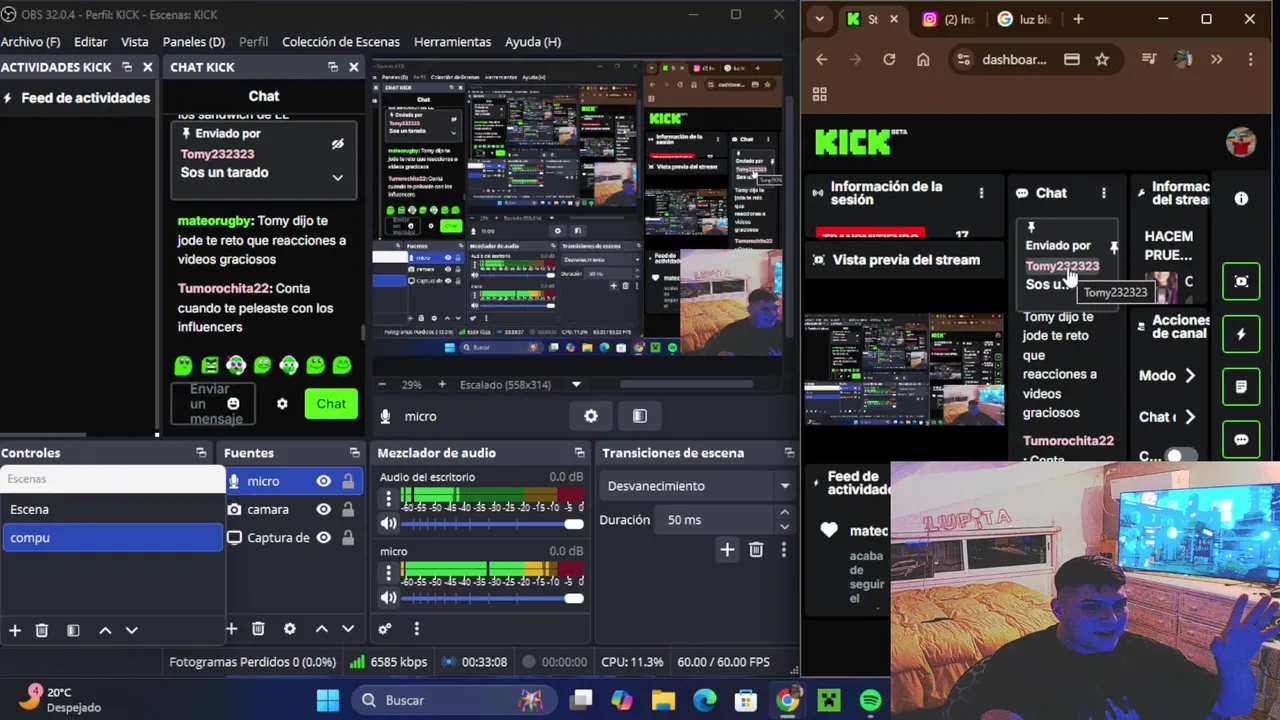Select the Escena scene

point(111,509)
